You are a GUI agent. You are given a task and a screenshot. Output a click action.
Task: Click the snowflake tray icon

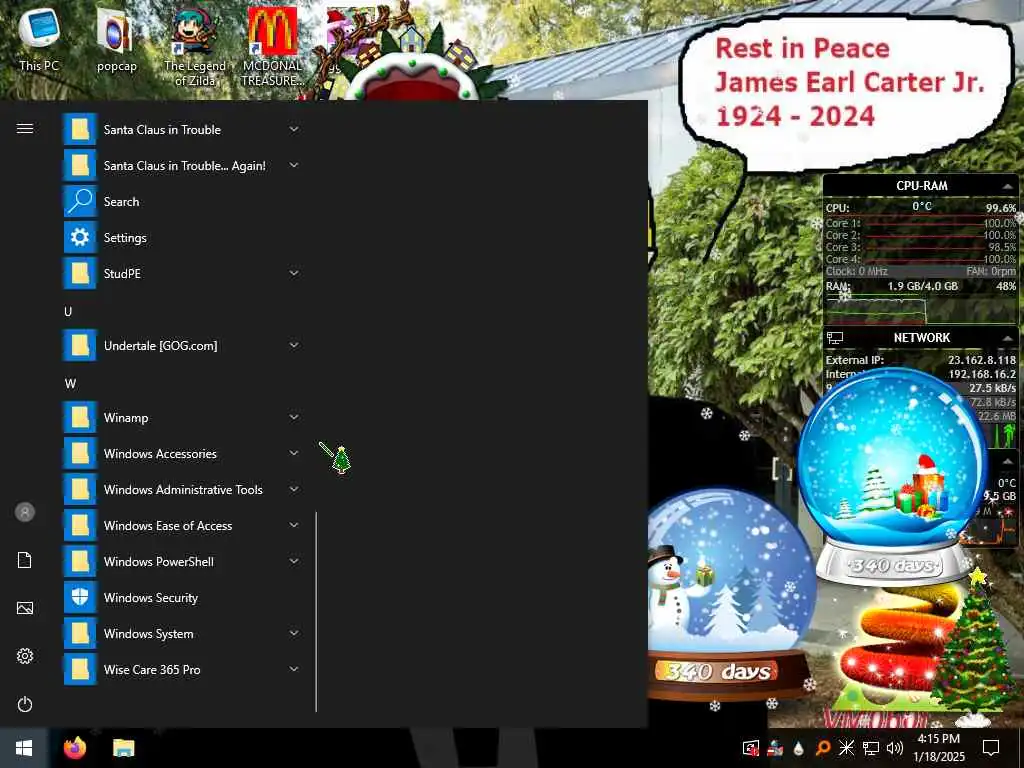point(846,748)
